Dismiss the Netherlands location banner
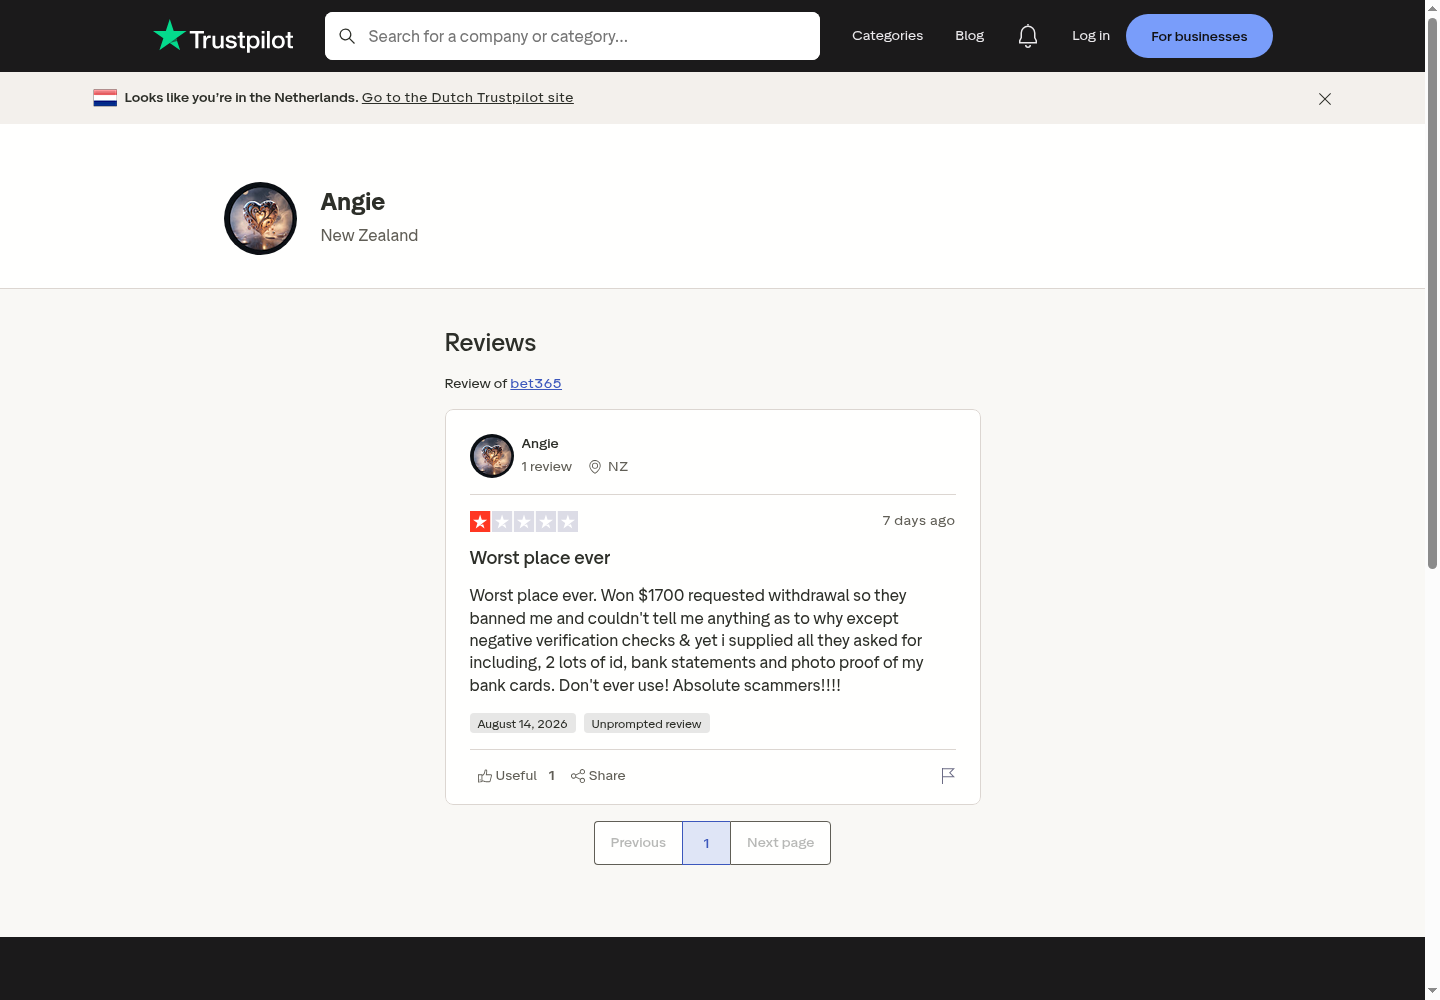 pyautogui.click(x=1325, y=99)
